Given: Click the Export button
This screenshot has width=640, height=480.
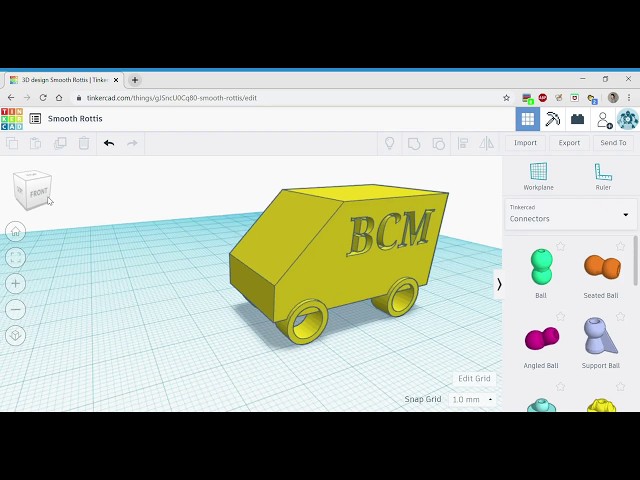Looking at the screenshot, I should click(x=569, y=143).
